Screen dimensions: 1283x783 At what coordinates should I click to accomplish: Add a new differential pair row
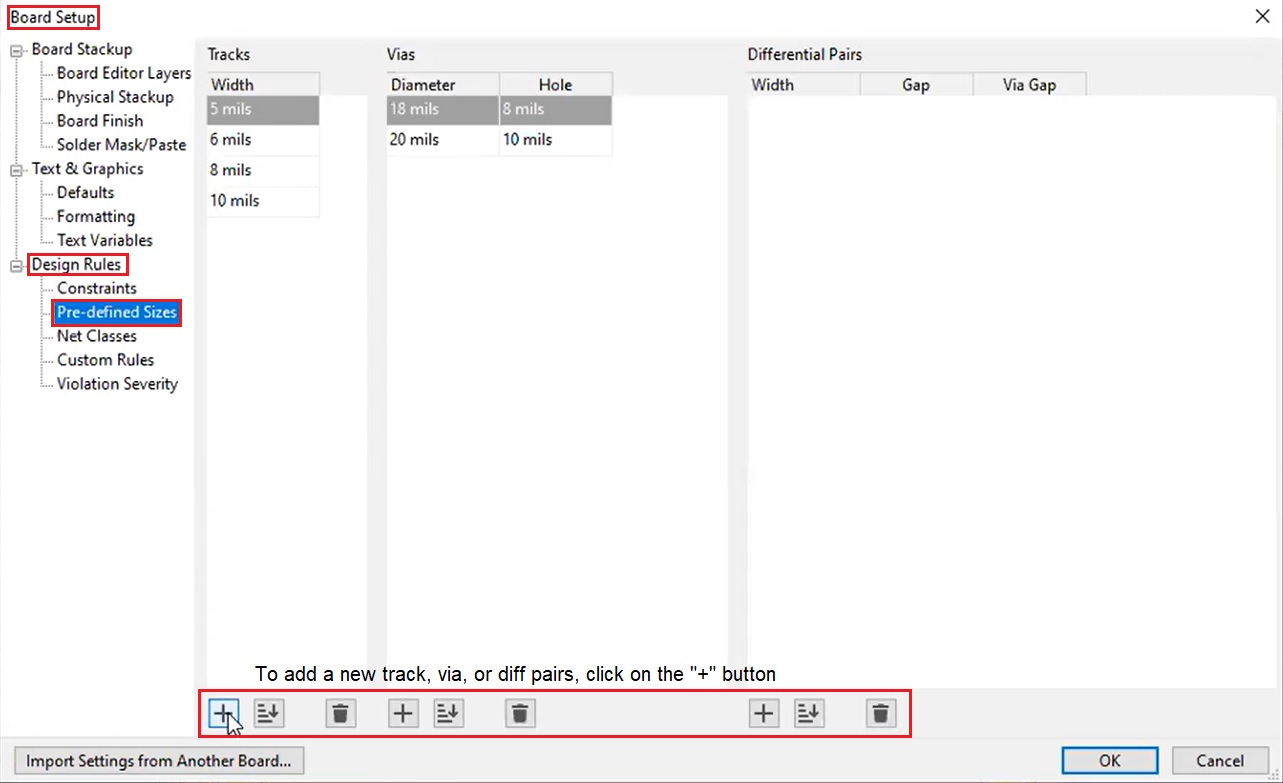tap(764, 713)
